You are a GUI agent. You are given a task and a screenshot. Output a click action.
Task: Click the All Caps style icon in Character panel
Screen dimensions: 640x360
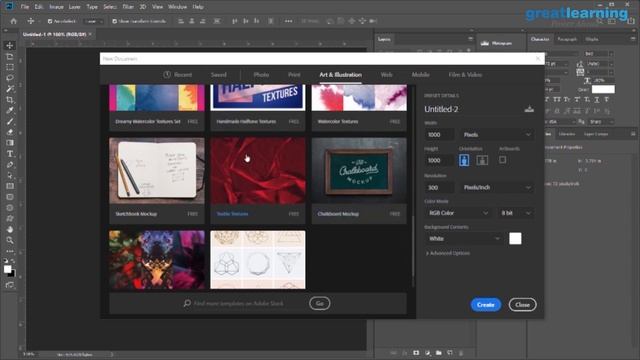click(x=557, y=100)
